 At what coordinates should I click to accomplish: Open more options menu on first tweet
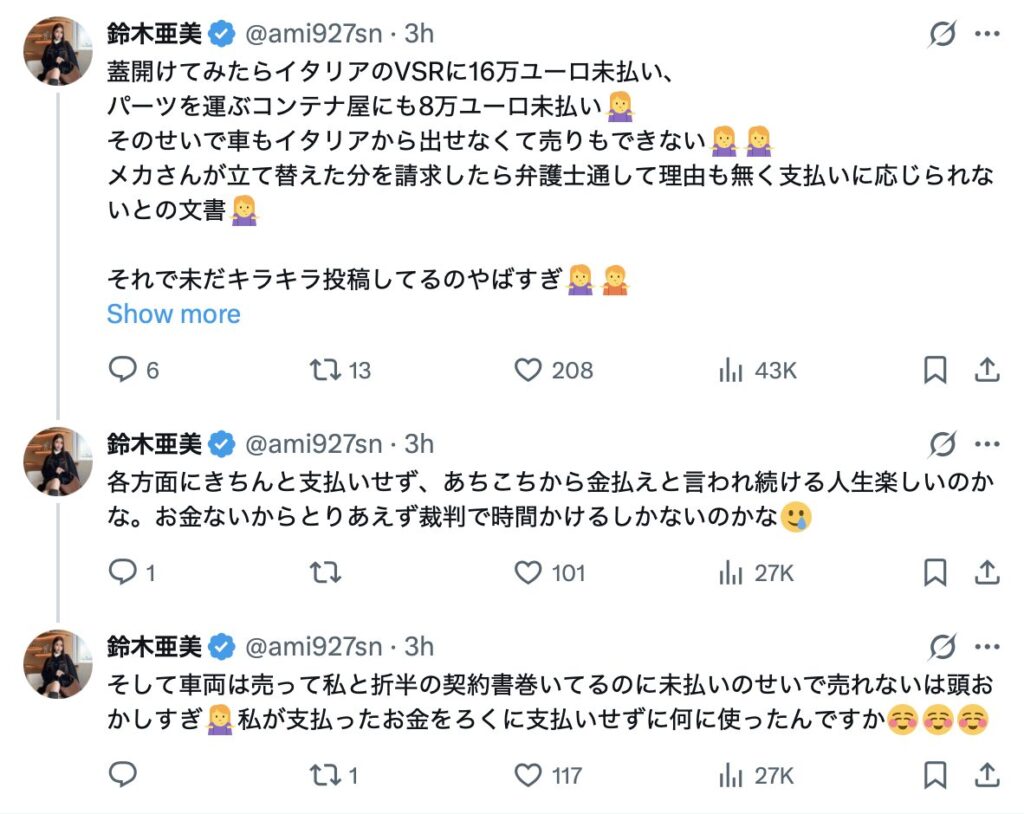(988, 34)
